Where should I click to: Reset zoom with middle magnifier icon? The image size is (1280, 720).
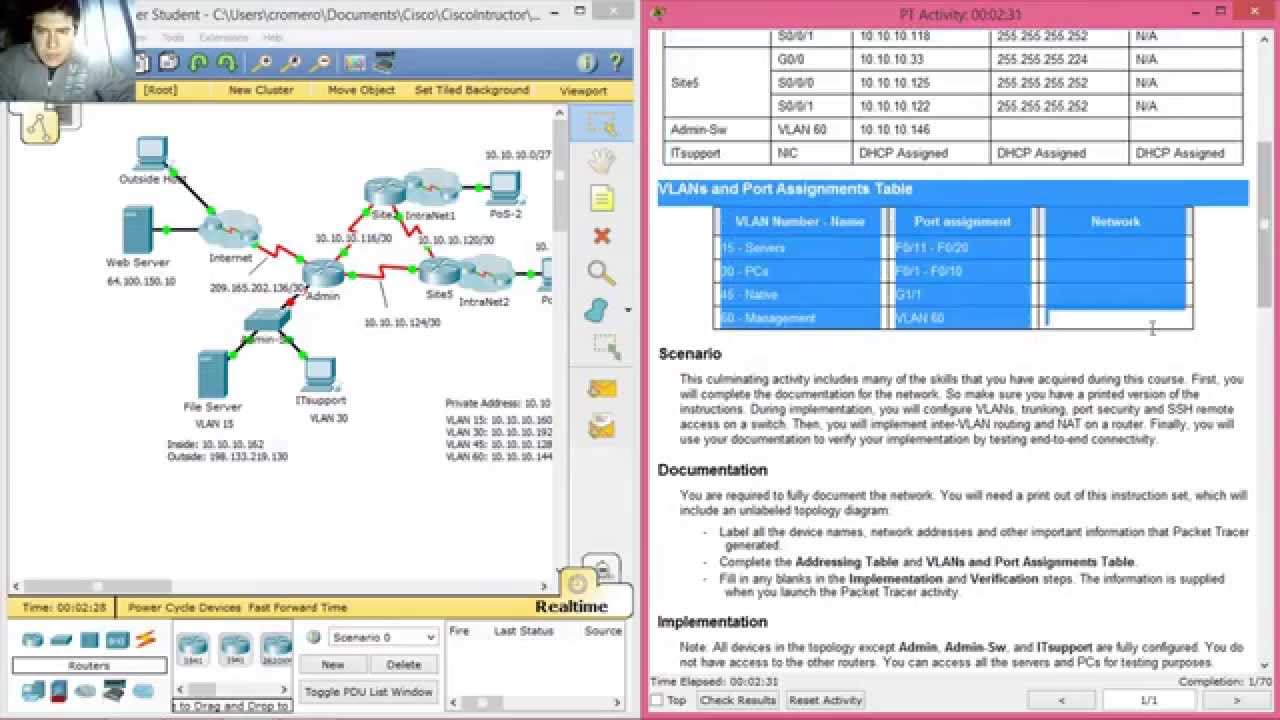pos(291,63)
